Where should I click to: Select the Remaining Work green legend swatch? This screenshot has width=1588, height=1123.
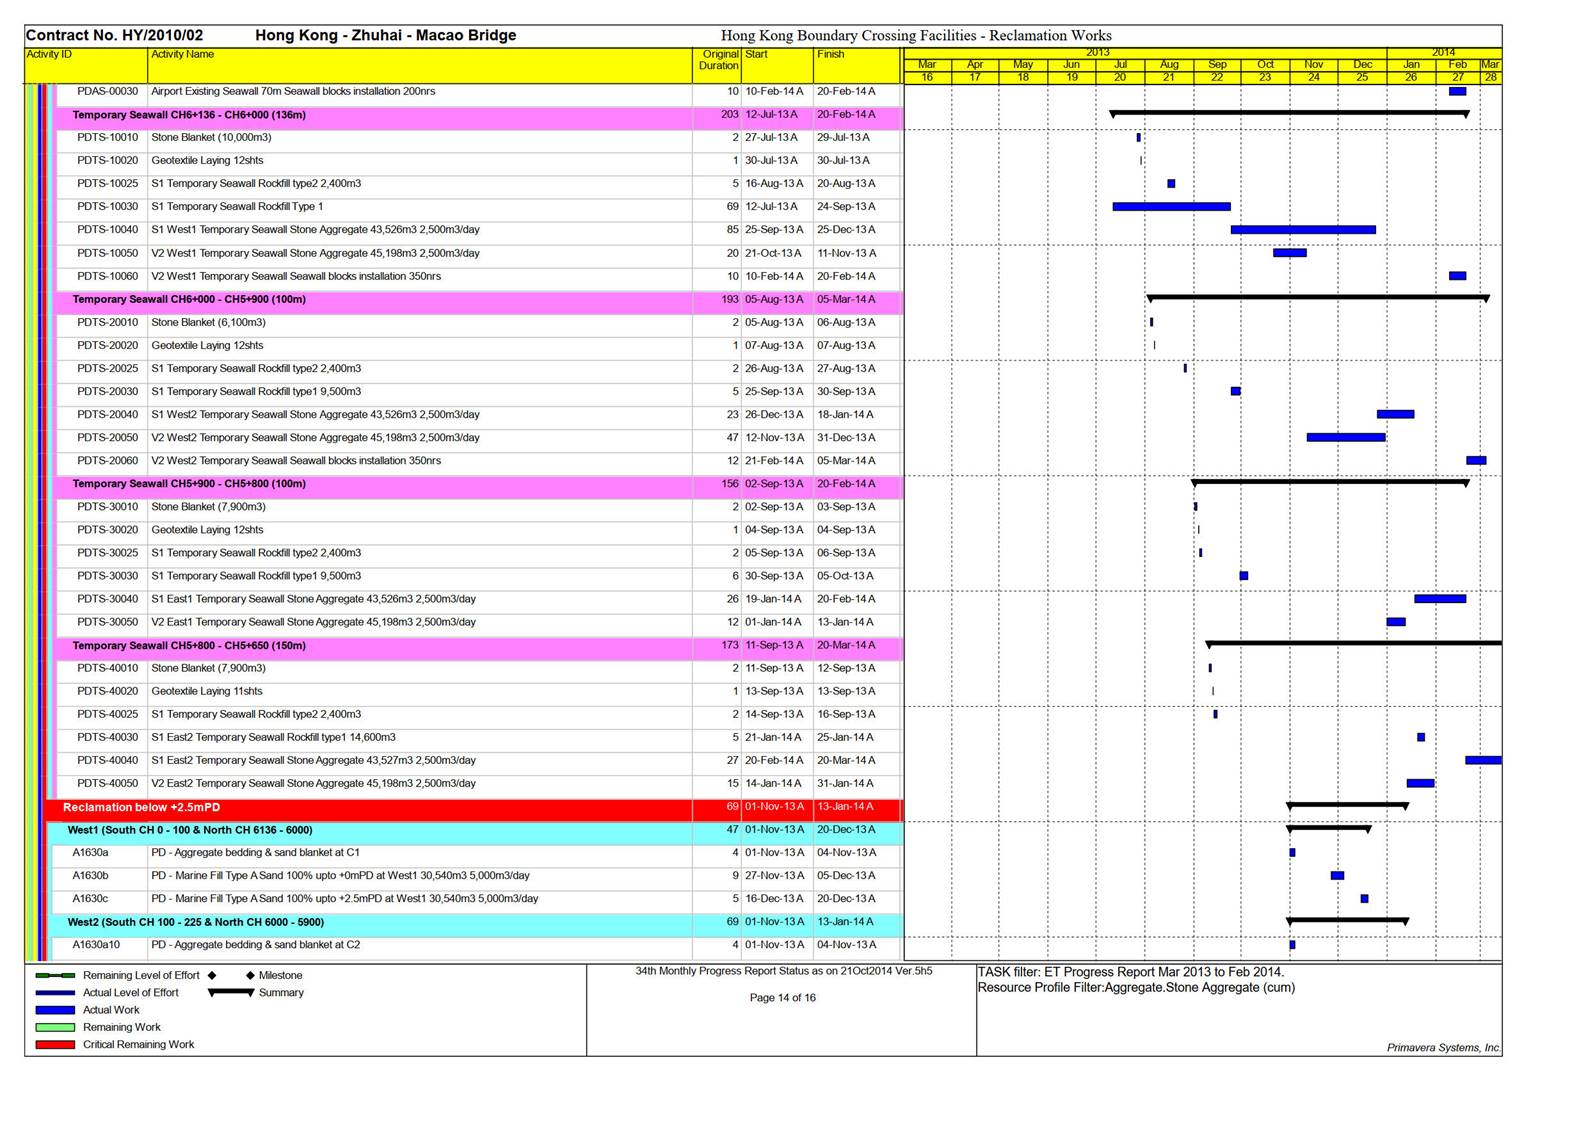coord(55,1027)
